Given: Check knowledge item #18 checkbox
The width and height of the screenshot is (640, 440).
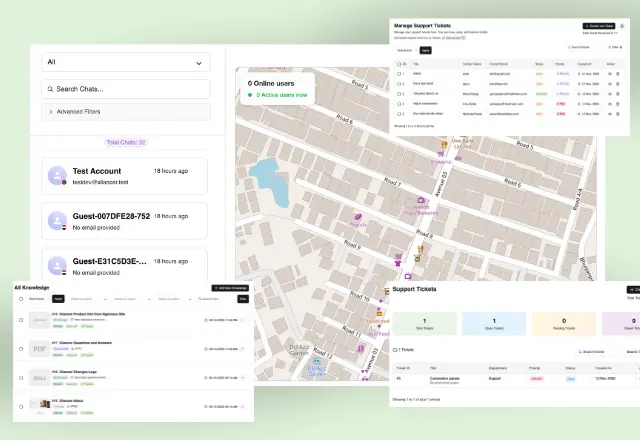Looking at the screenshot, I should (21, 320).
